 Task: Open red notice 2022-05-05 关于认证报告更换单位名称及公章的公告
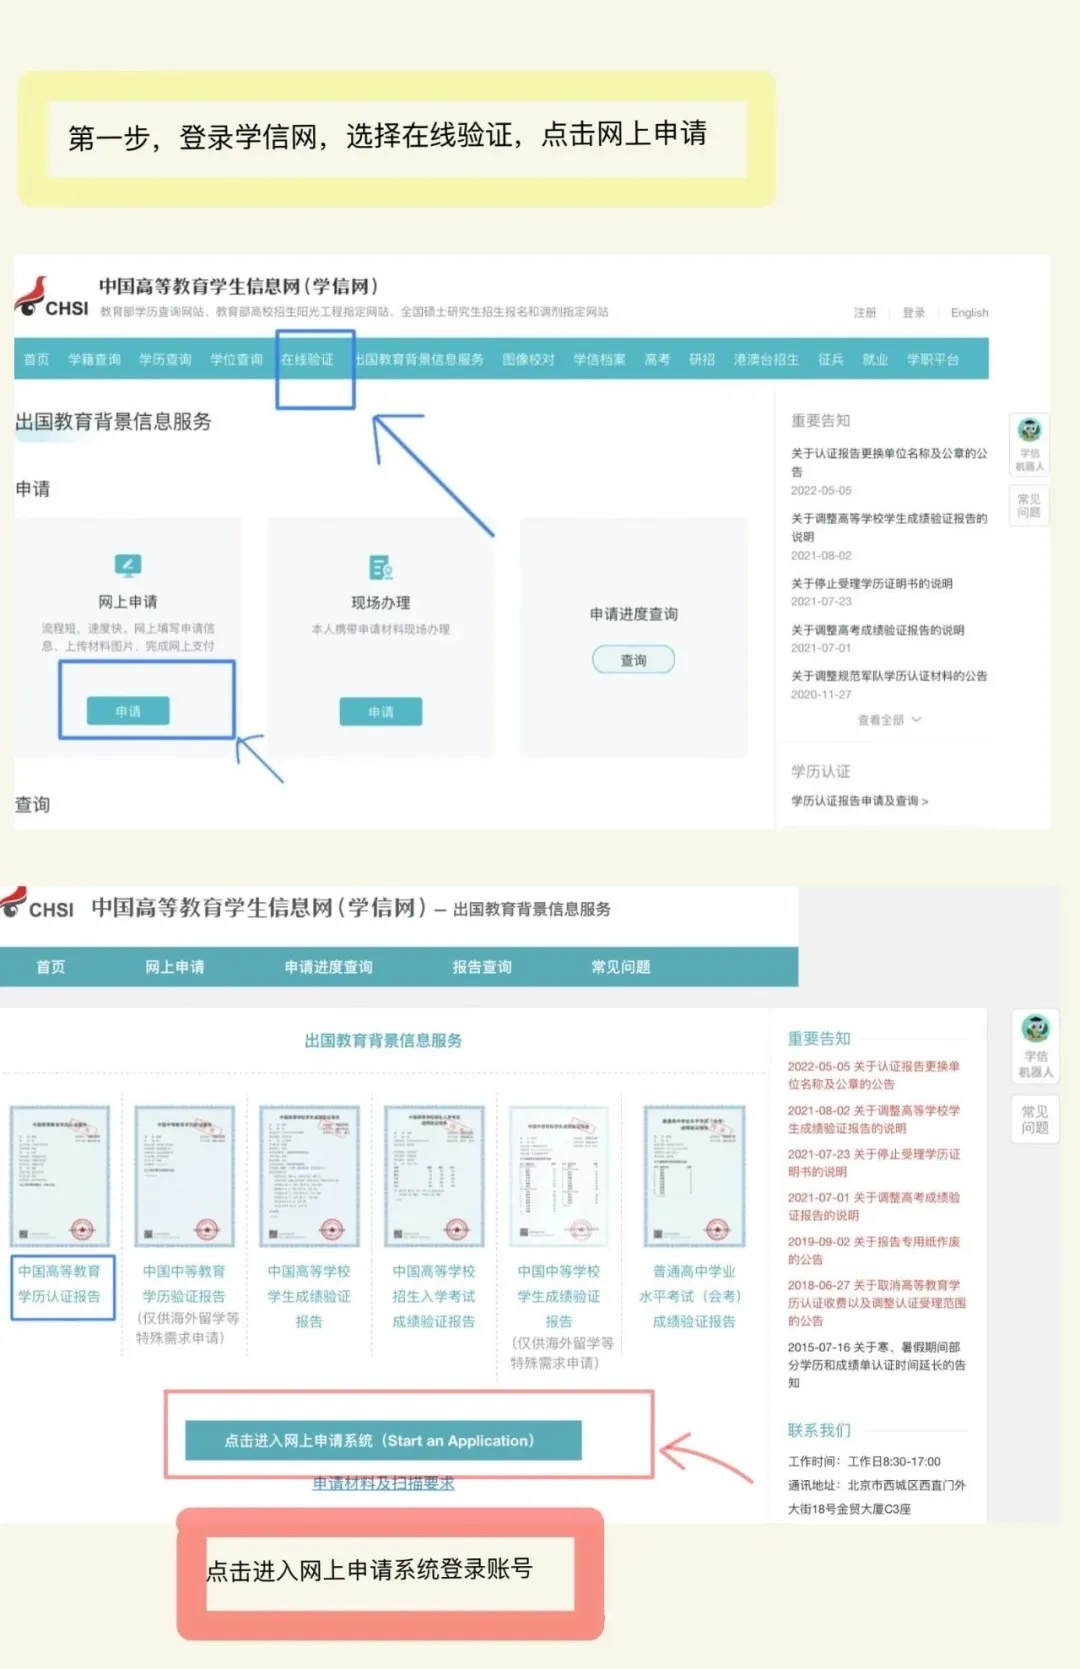tap(874, 1075)
